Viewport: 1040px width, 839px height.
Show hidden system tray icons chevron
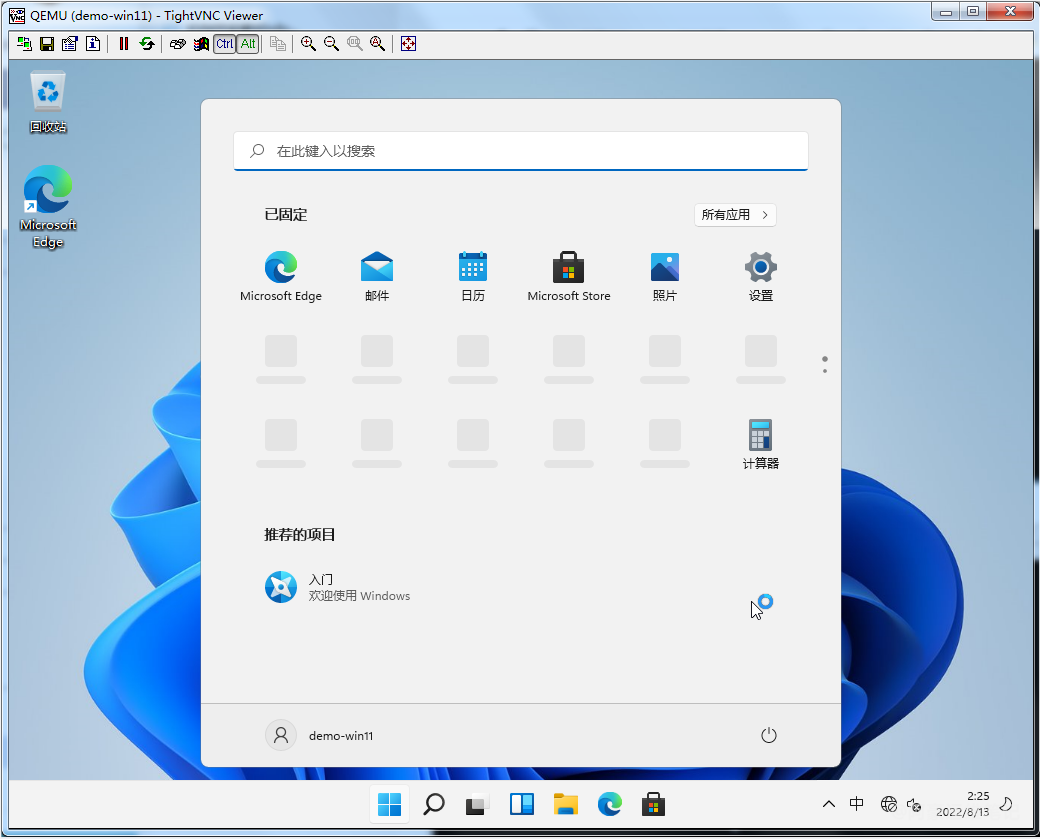click(x=828, y=804)
